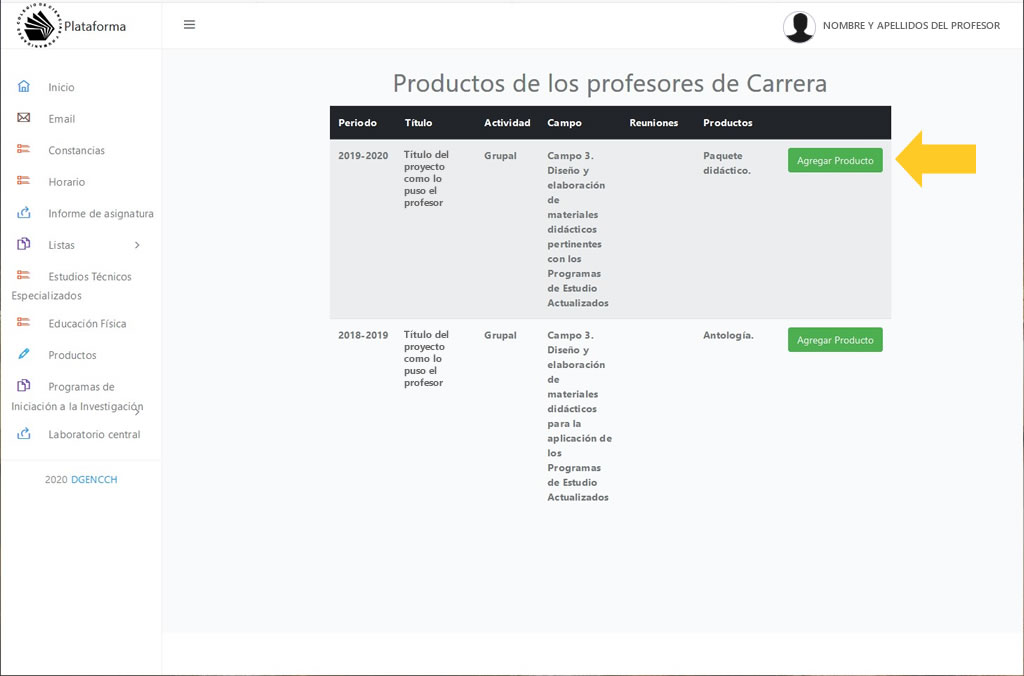Click the Horario list icon

tap(24, 180)
